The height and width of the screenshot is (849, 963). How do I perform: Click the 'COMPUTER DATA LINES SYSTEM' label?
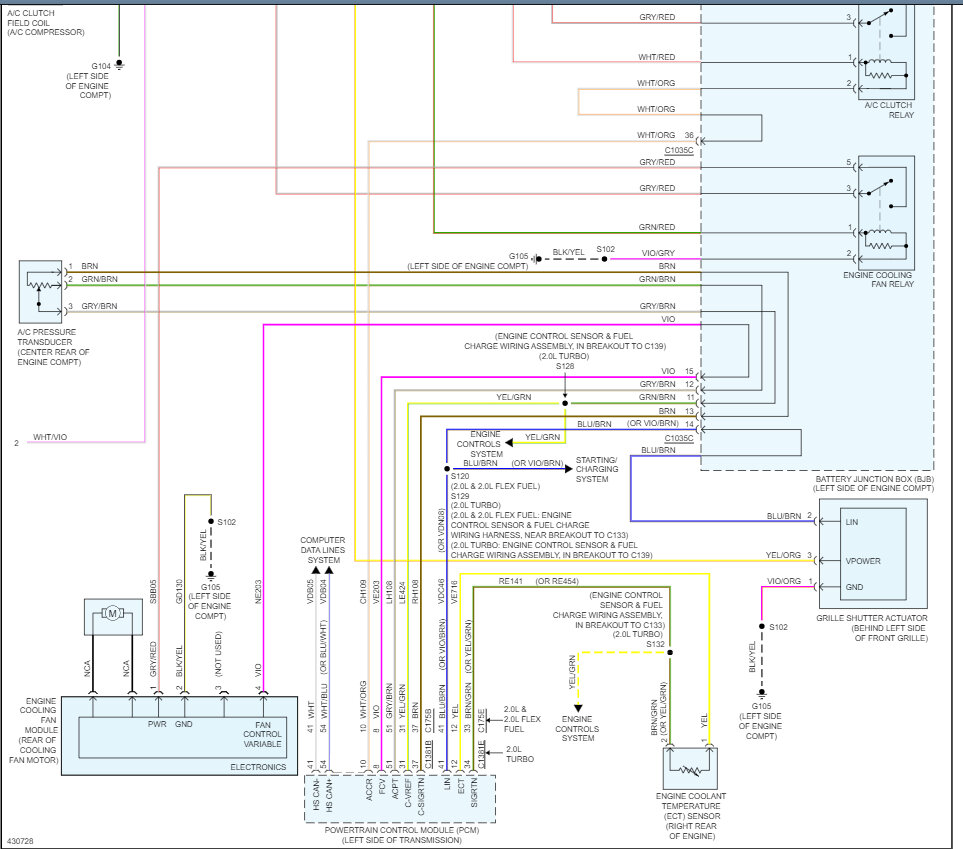tap(323, 550)
